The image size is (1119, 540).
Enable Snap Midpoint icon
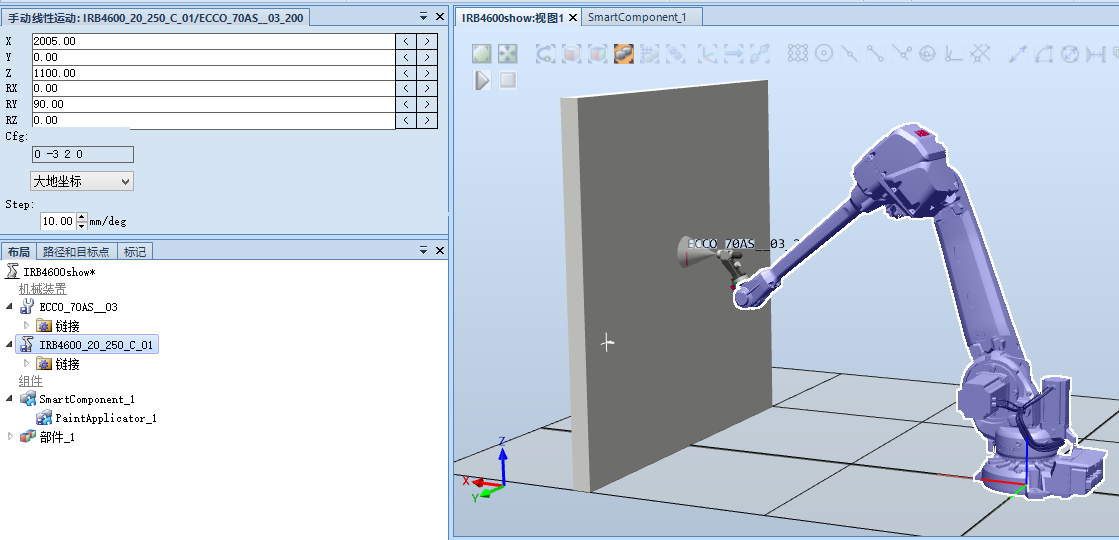tap(849, 54)
